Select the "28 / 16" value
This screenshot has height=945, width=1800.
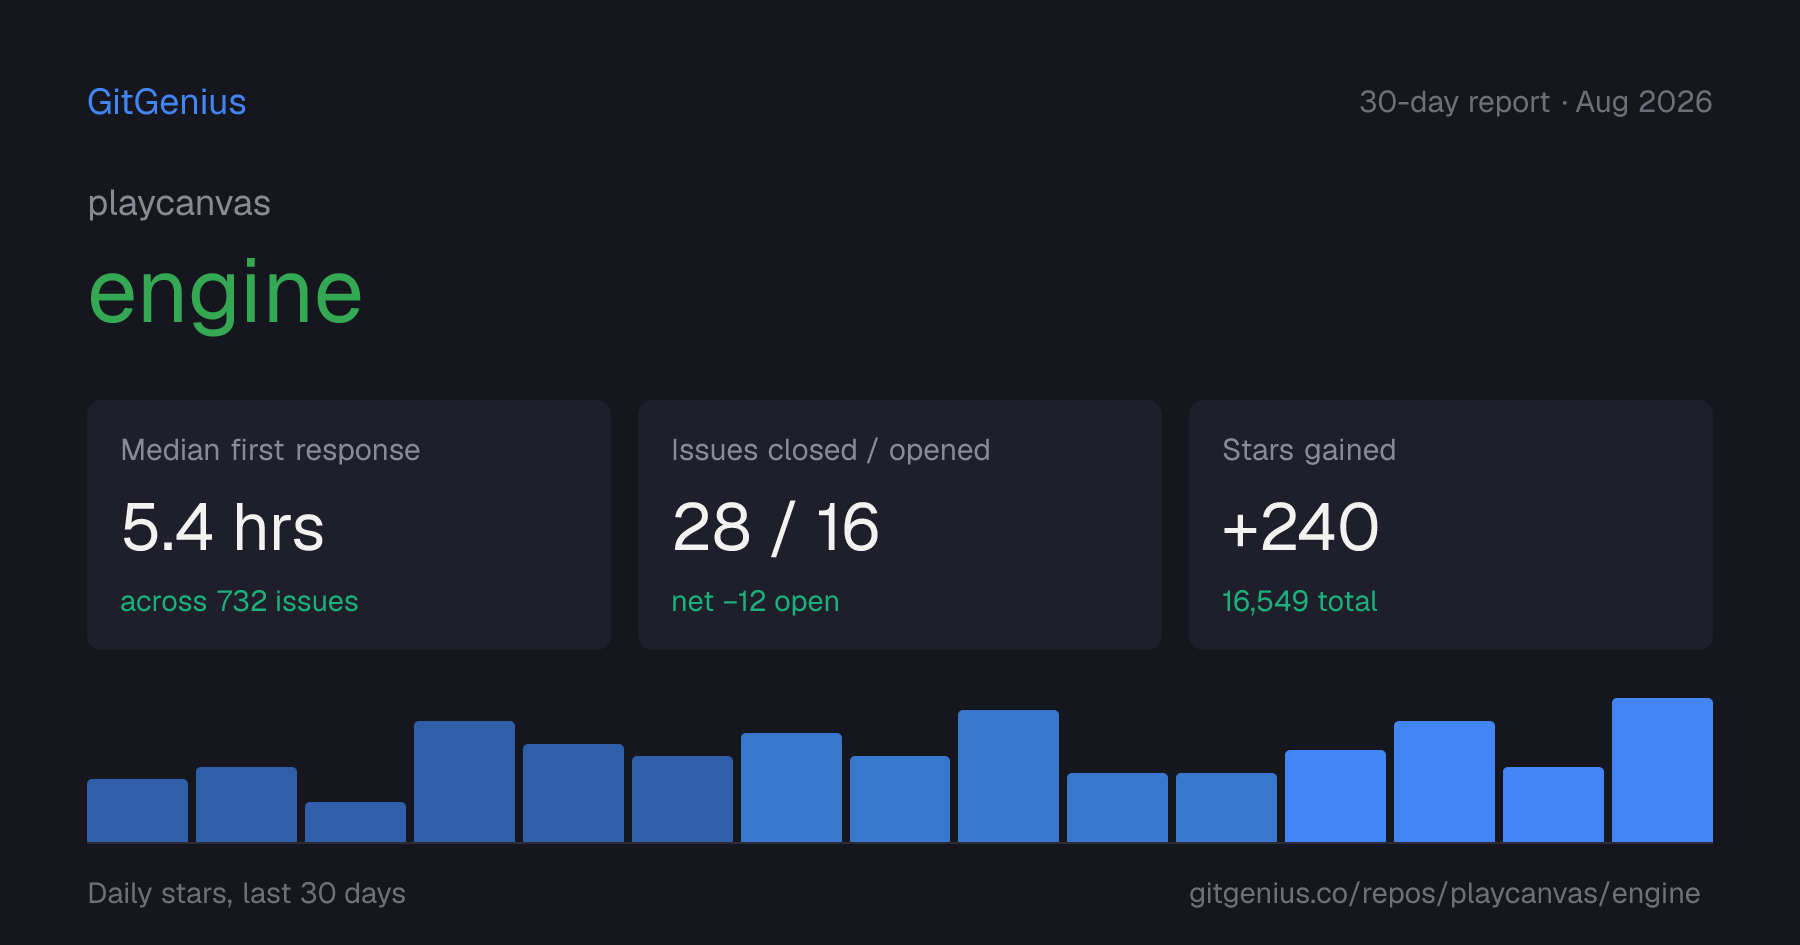tap(775, 527)
